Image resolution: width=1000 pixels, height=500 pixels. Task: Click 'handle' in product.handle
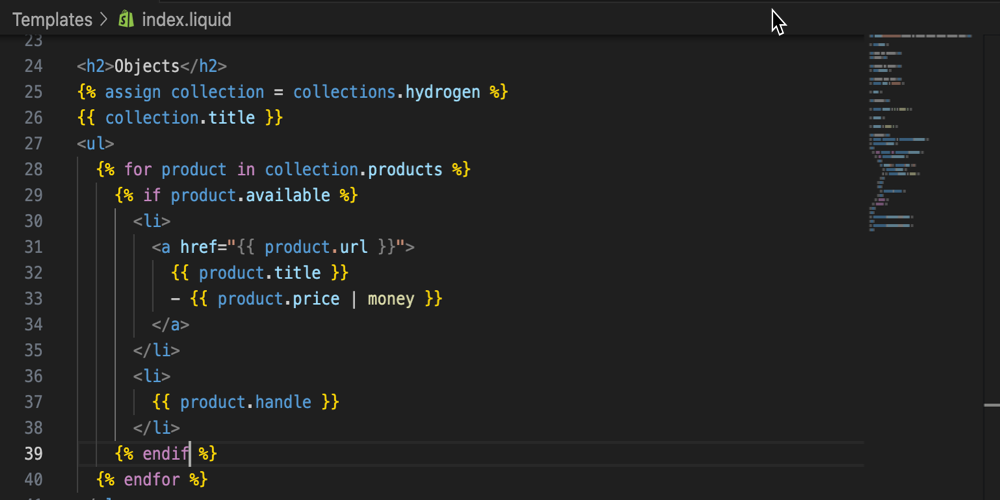[x=283, y=402]
